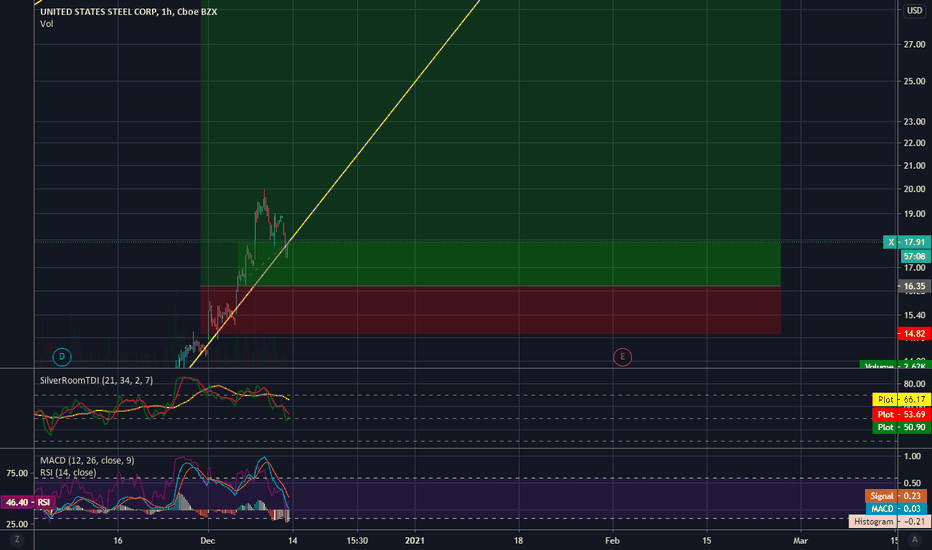This screenshot has width=932, height=550.
Task: Click the 19.00 price axis value
Action: pos(914,214)
